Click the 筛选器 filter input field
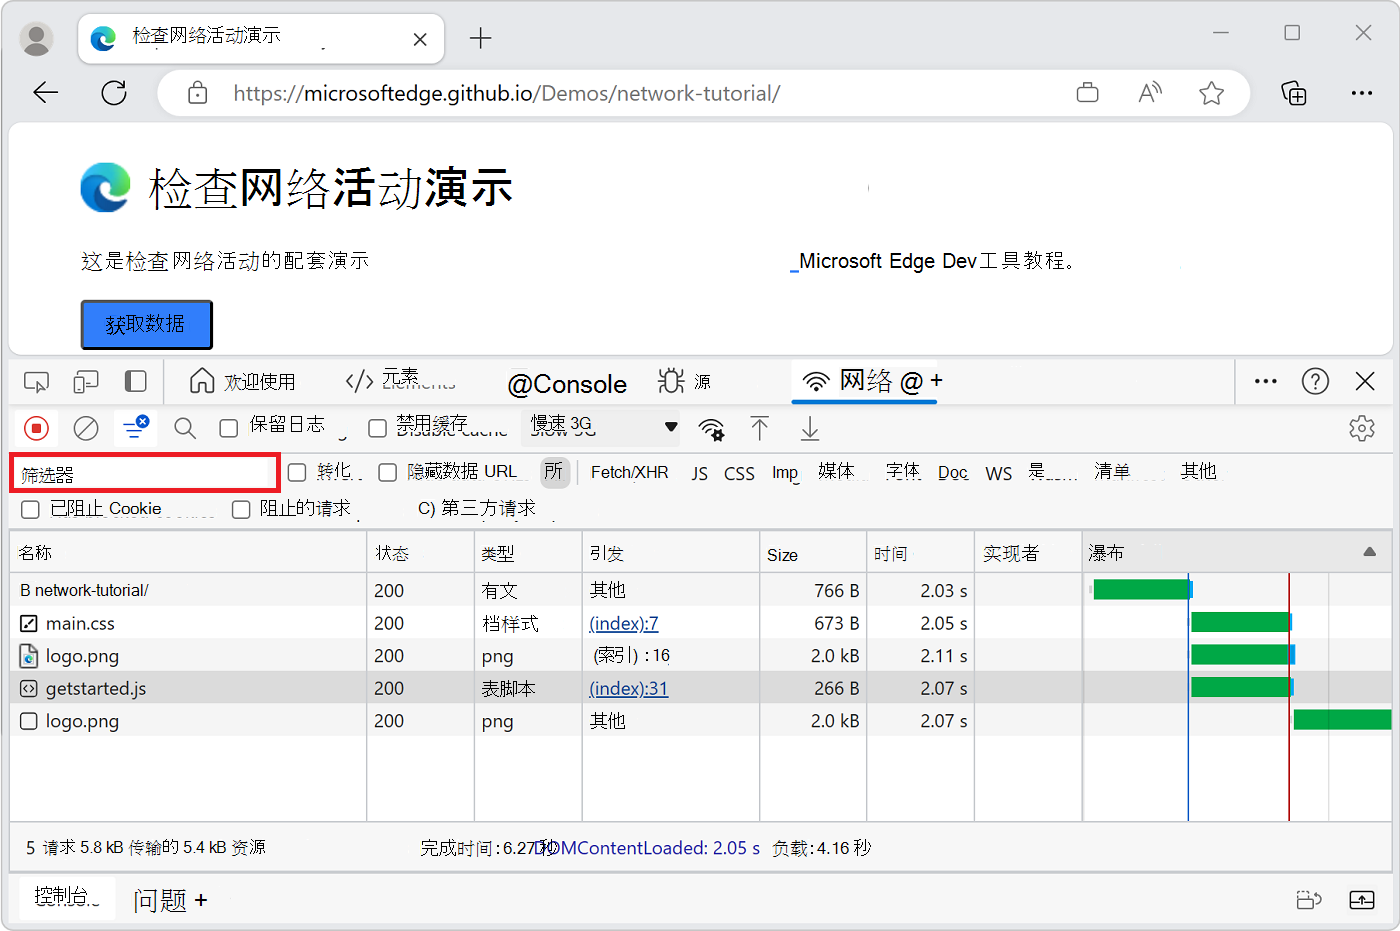This screenshot has height=931, width=1400. pos(144,470)
